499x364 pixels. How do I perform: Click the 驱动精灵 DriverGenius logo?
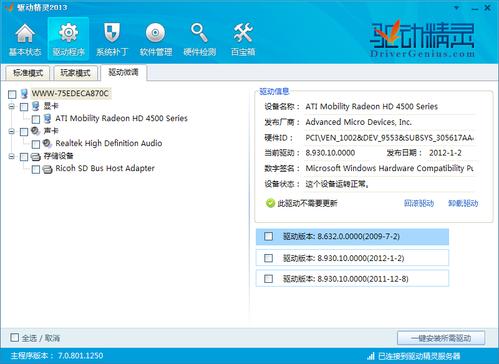pos(422,39)
